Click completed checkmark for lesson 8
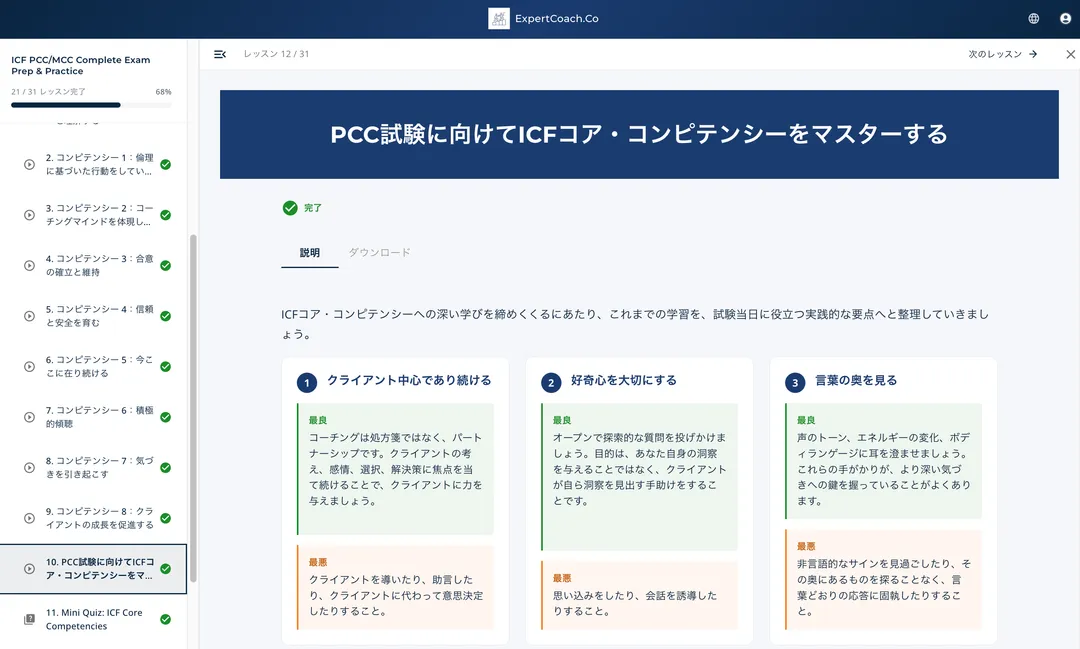The height and width of the screenshot is (649, 1080). [165, 468]
